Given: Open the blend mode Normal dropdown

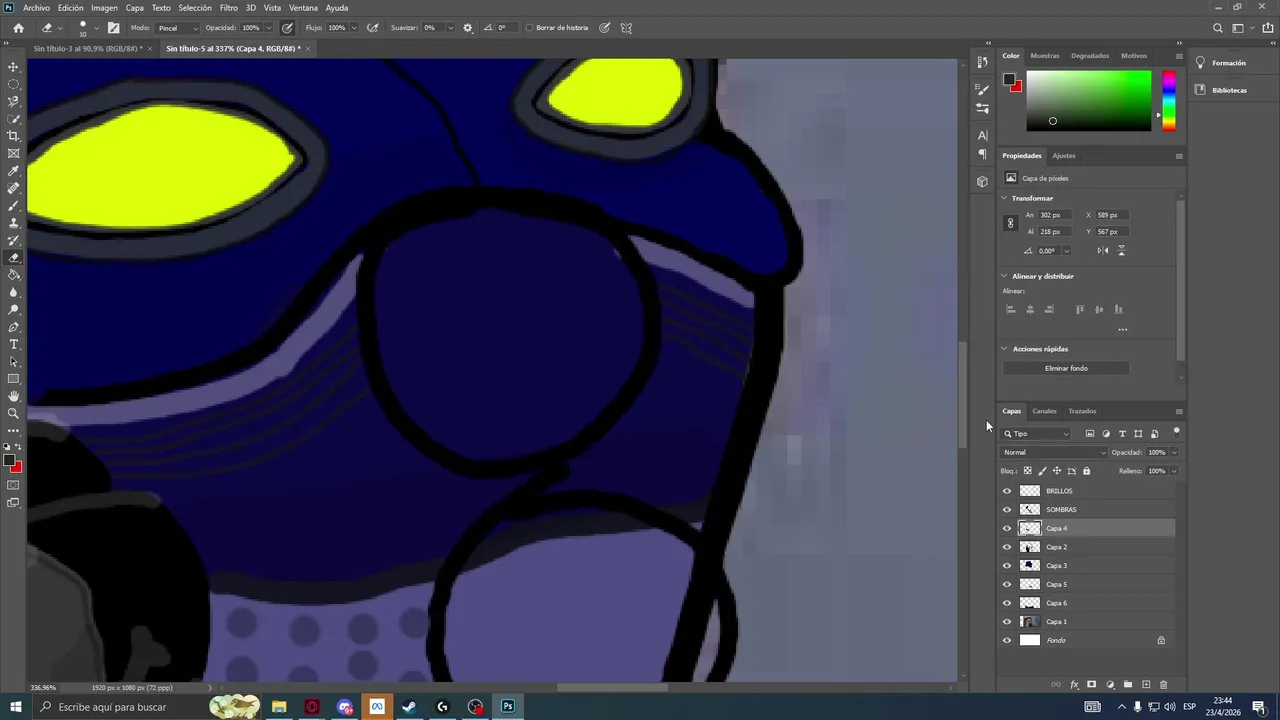Looking at the screenshot, I should pyautogui.click(x=1054, y=452).
